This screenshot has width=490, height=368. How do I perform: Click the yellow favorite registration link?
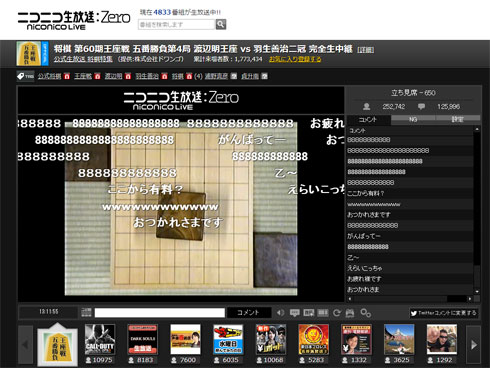click(x=295, y=59)
